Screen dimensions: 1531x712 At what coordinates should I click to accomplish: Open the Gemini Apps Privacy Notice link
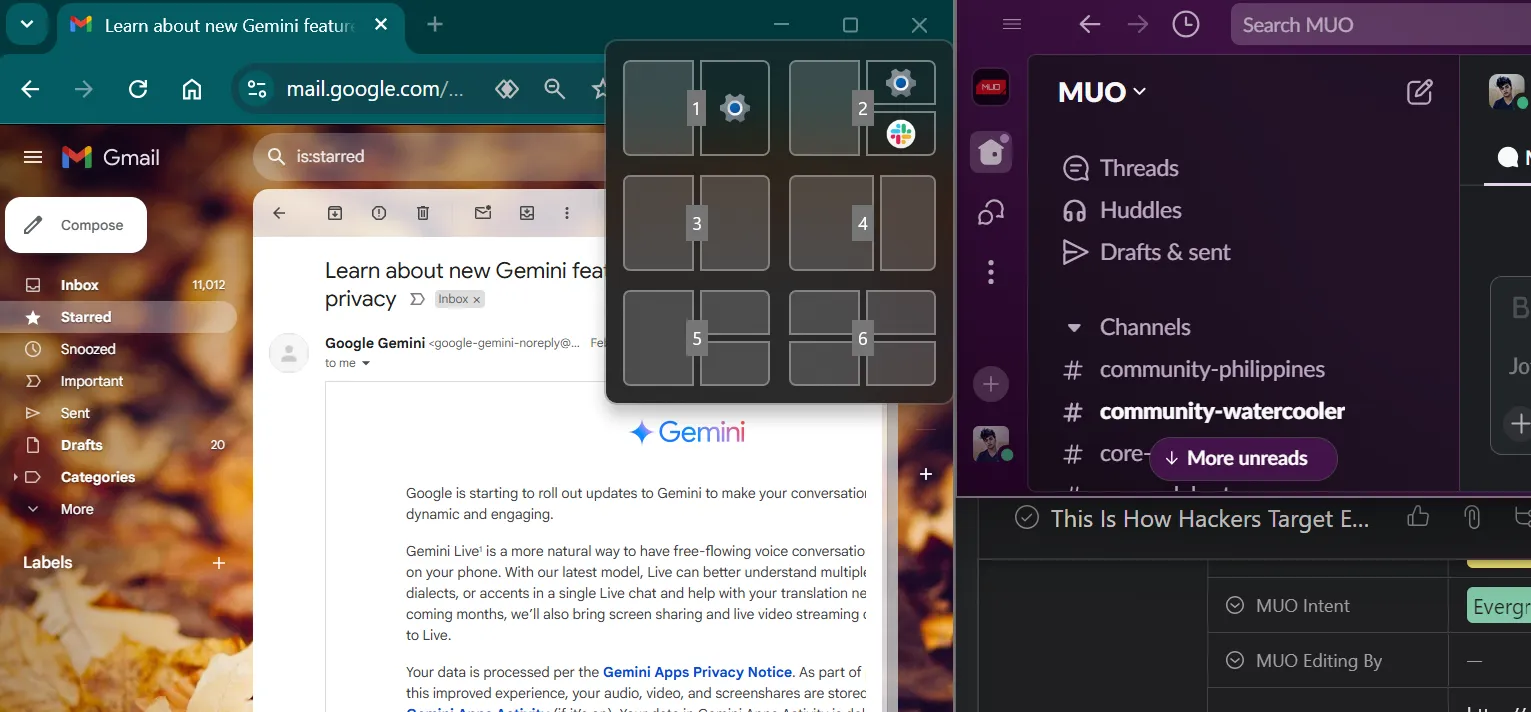697,672
